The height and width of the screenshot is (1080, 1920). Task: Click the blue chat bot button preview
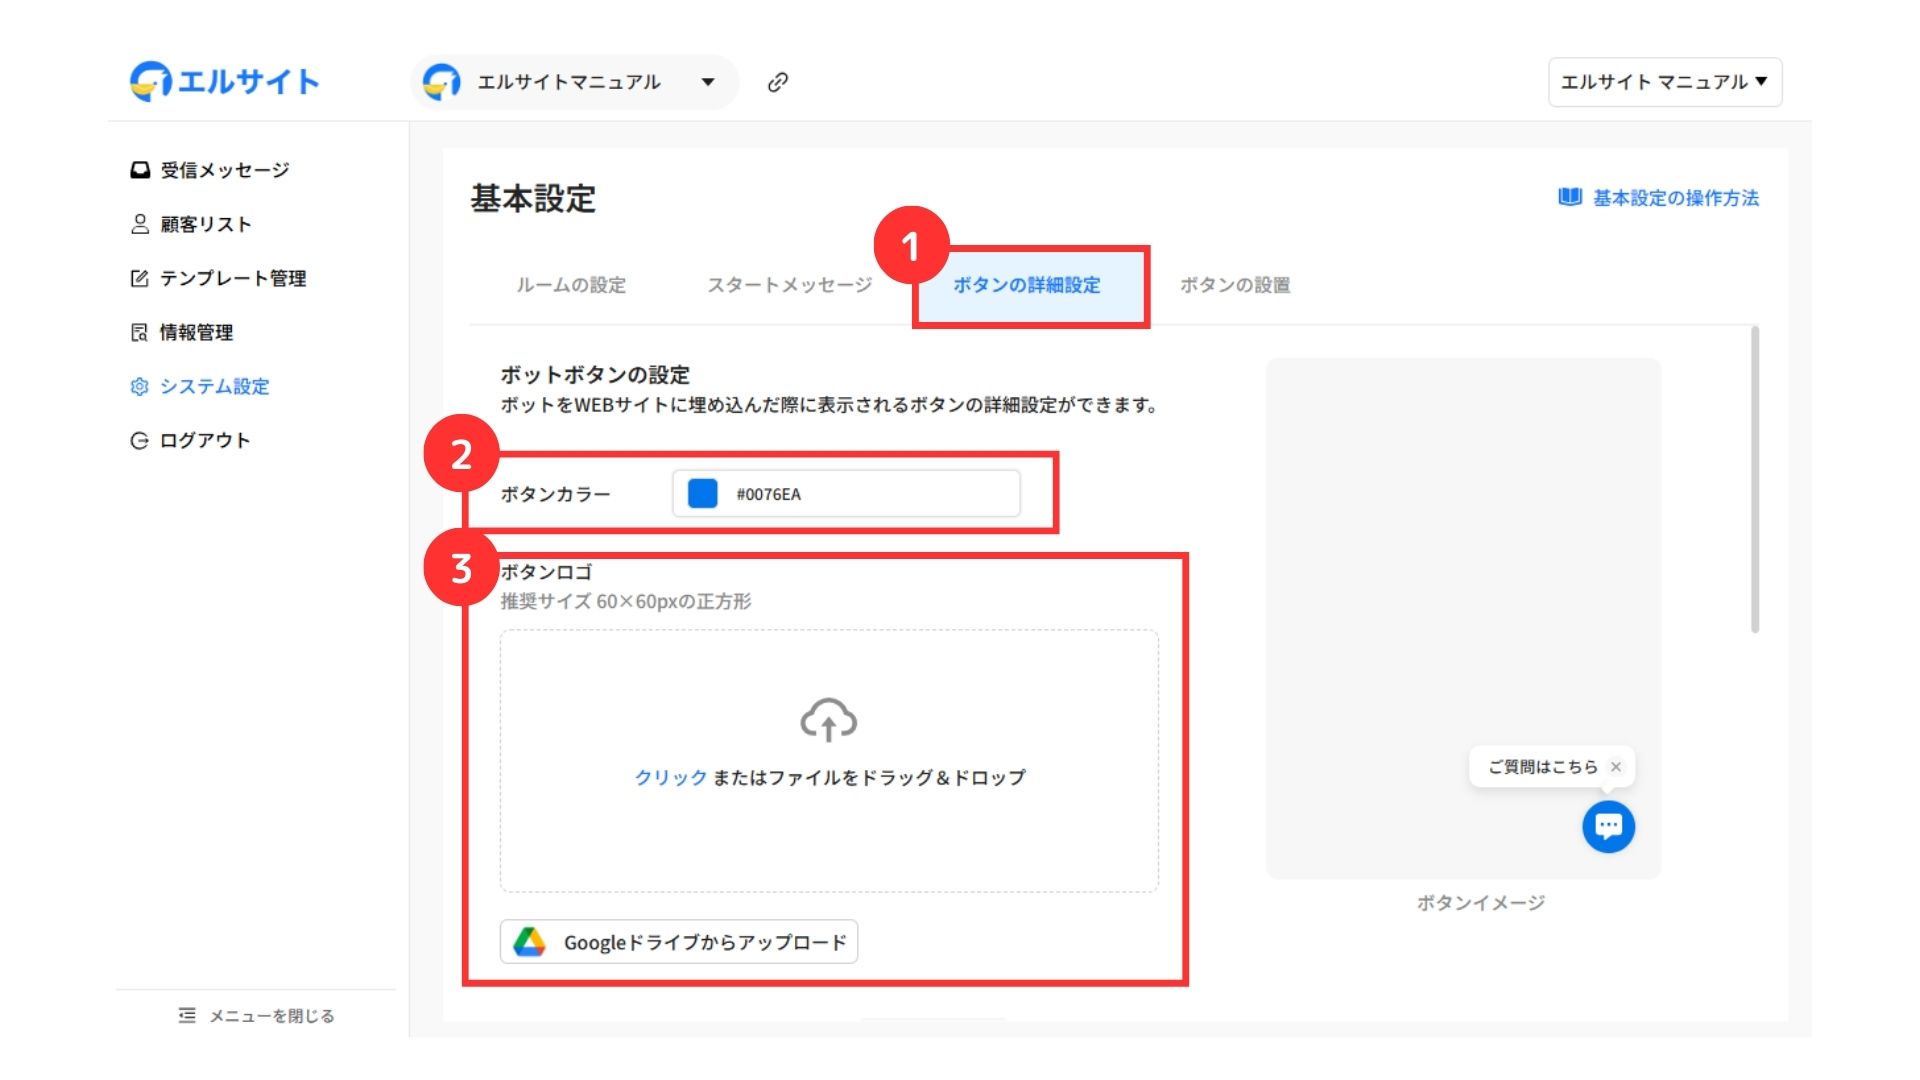[1608, 826]
